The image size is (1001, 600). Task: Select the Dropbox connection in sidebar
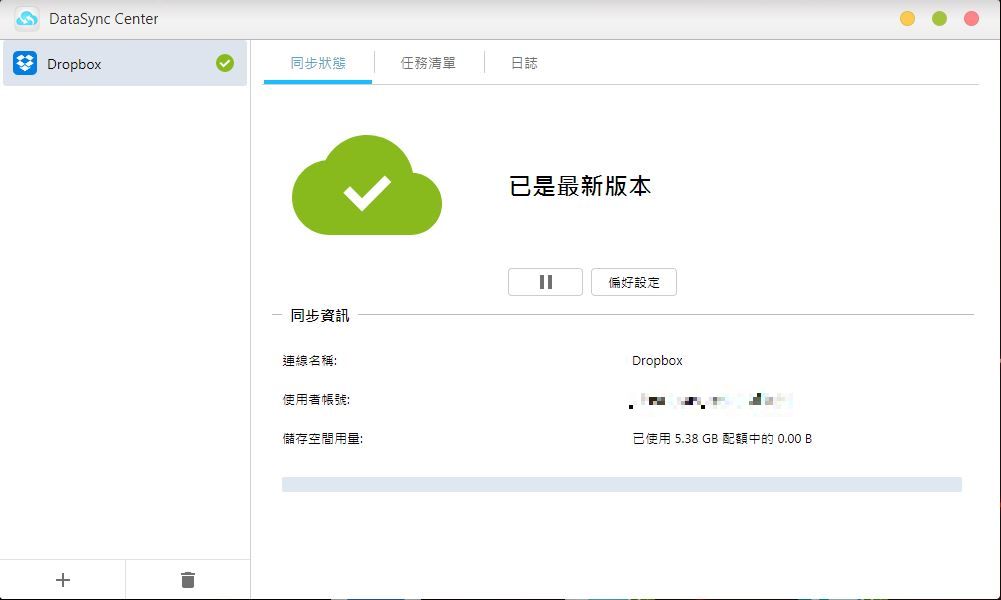point(125,63)
